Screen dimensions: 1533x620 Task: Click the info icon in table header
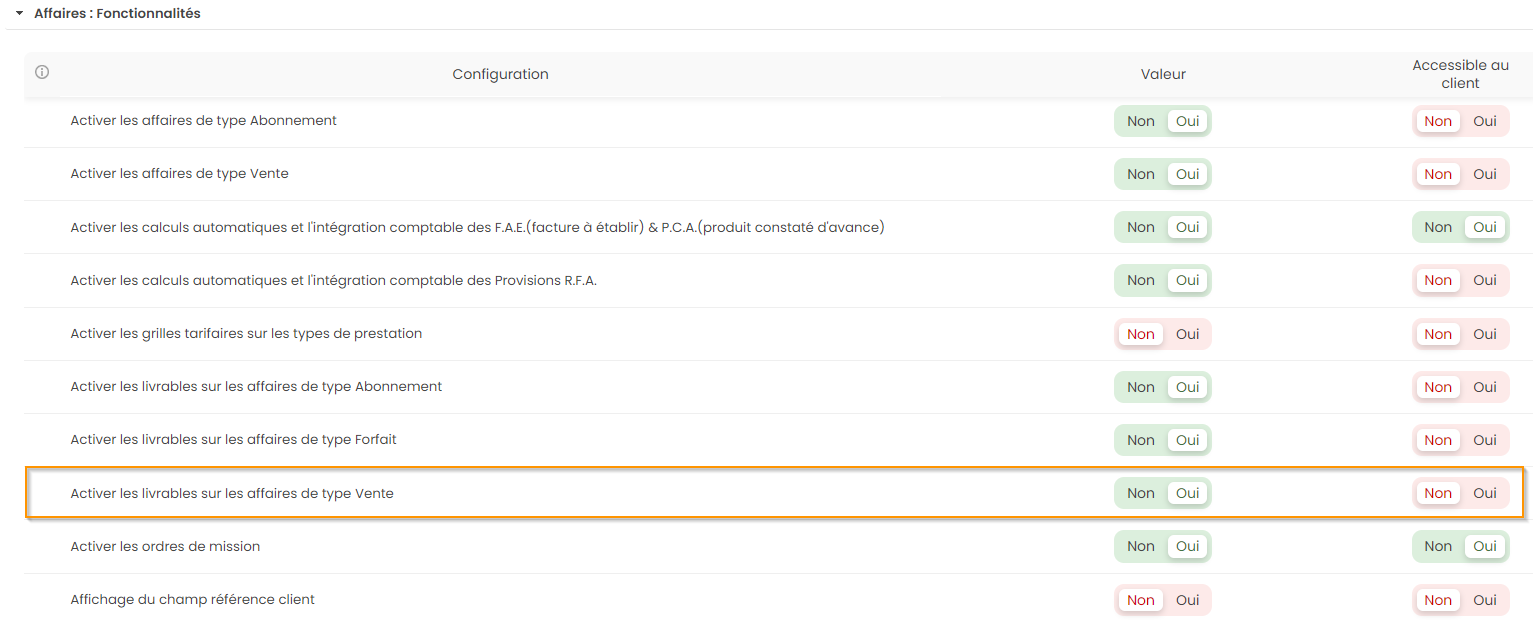42,72
